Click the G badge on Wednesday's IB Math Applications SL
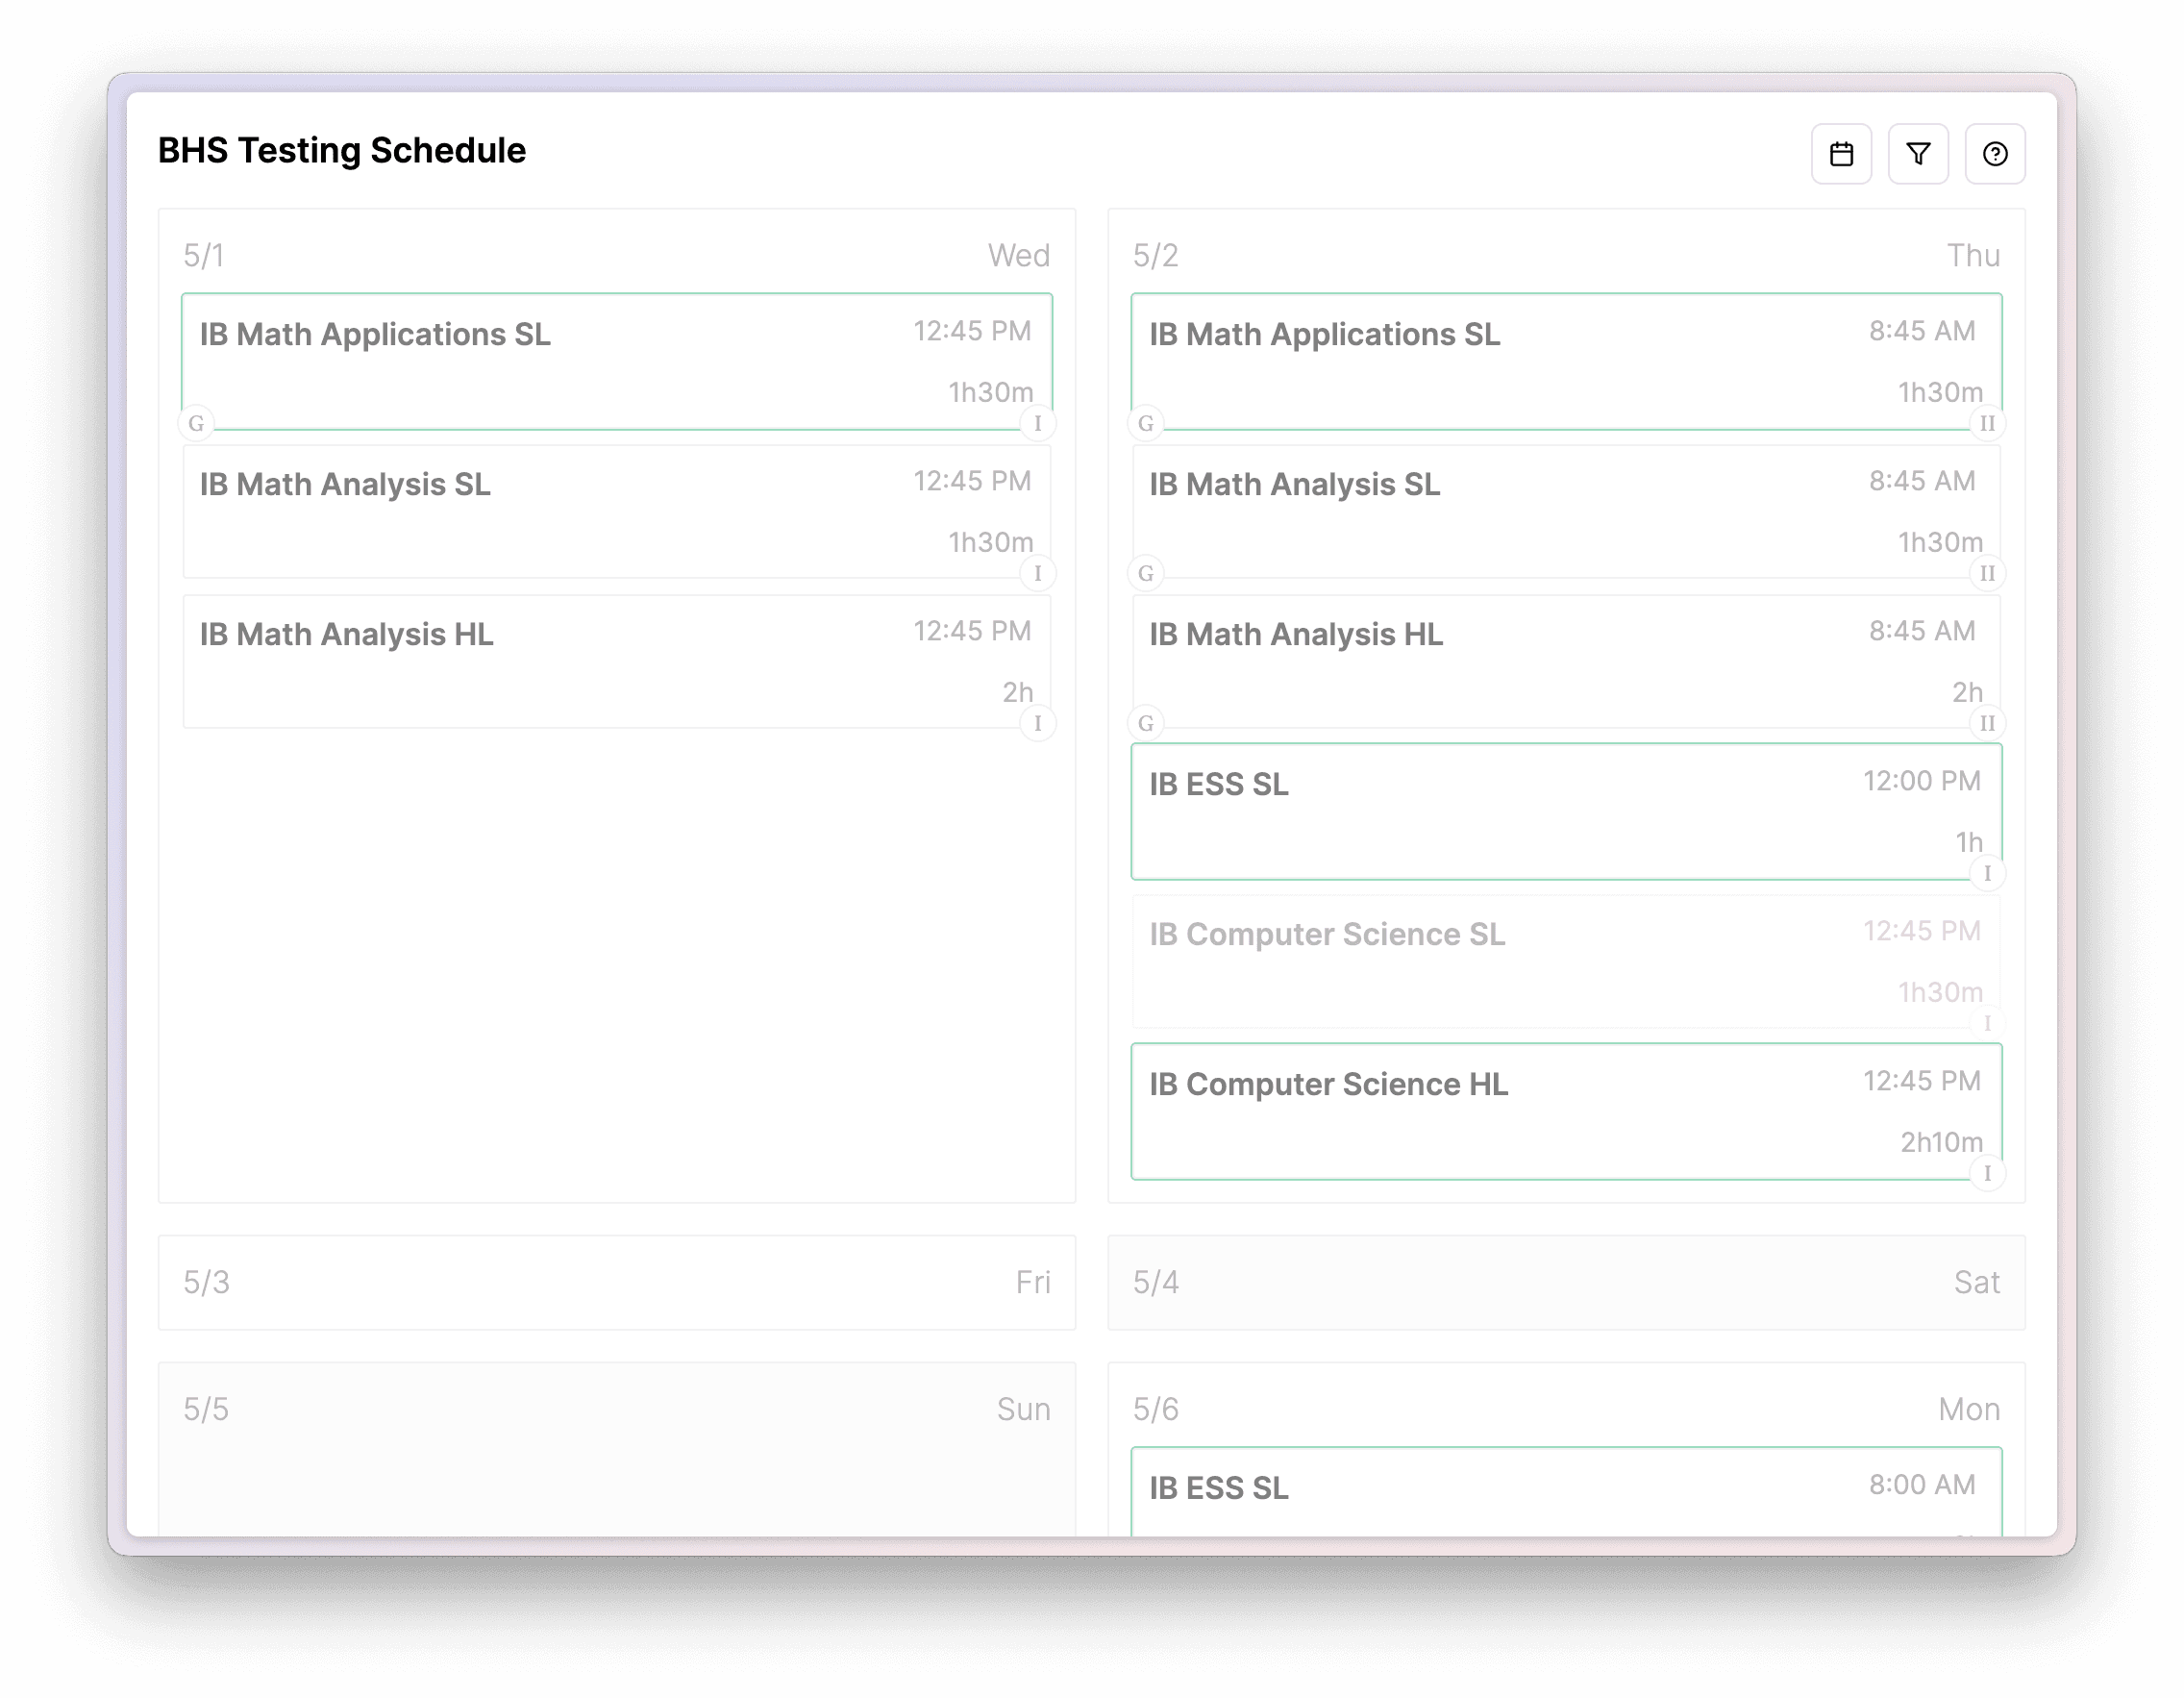 [x=196, y=423]
